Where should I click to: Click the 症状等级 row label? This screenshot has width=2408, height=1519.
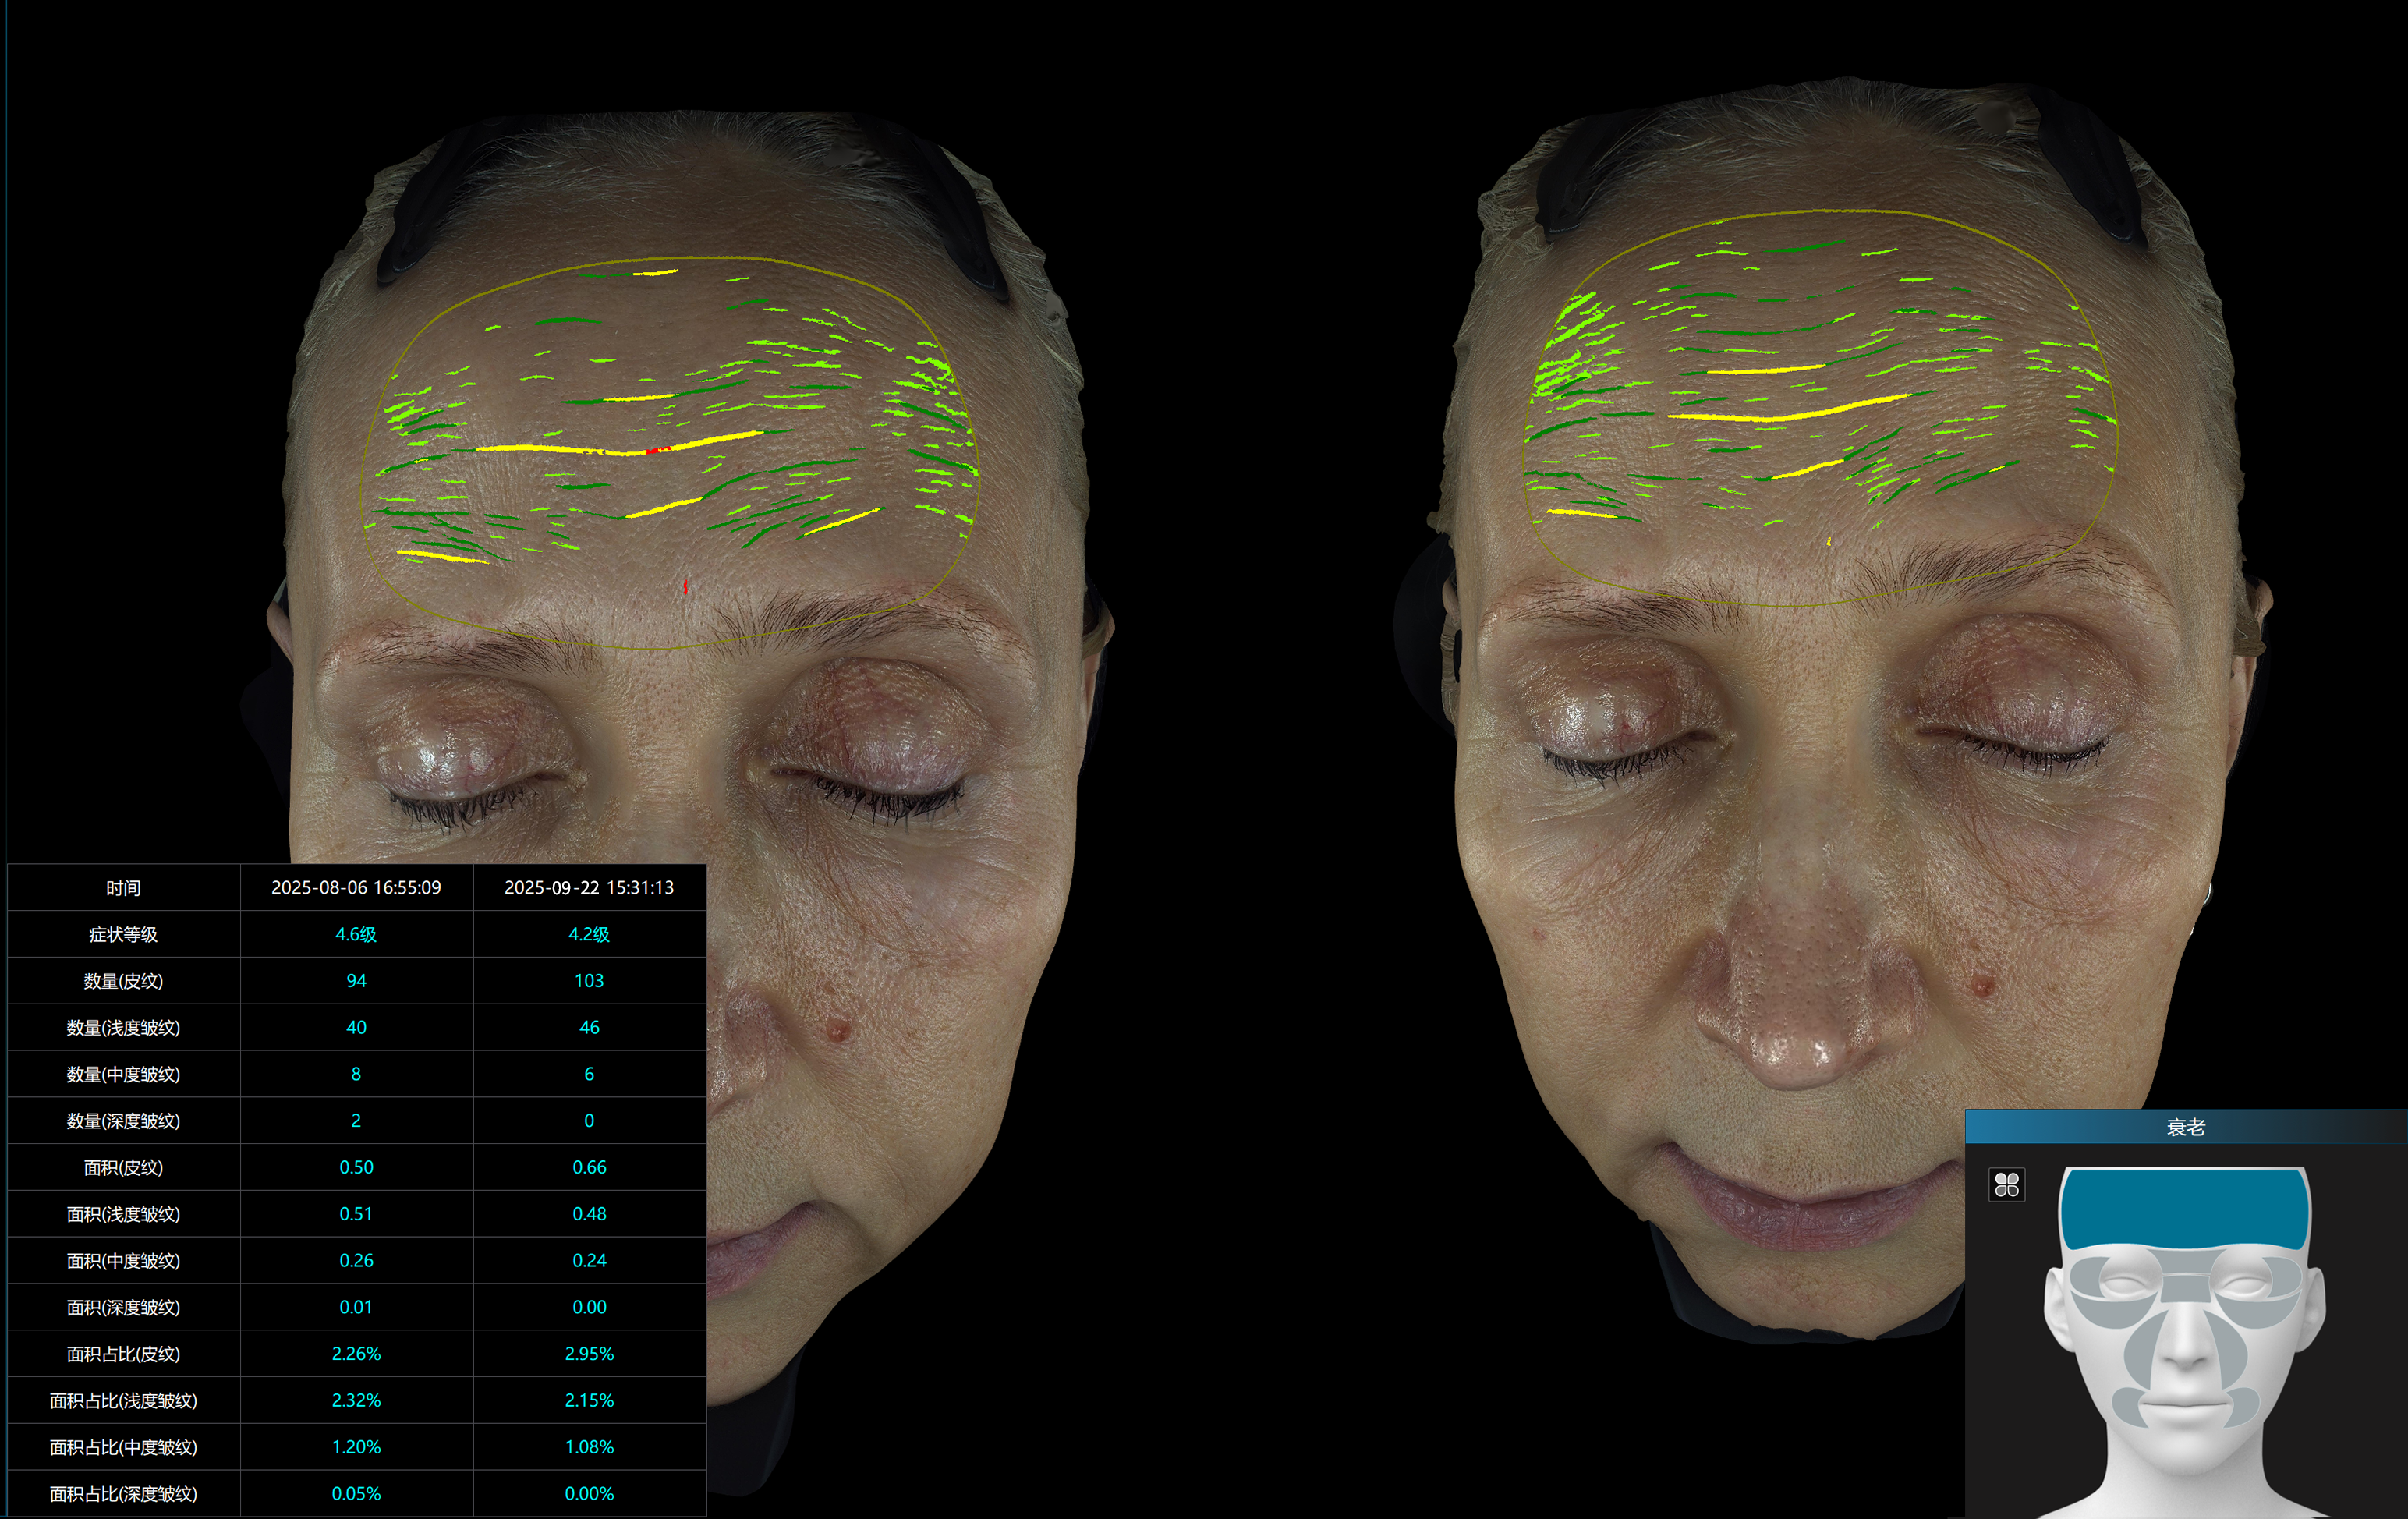(123, 934)
